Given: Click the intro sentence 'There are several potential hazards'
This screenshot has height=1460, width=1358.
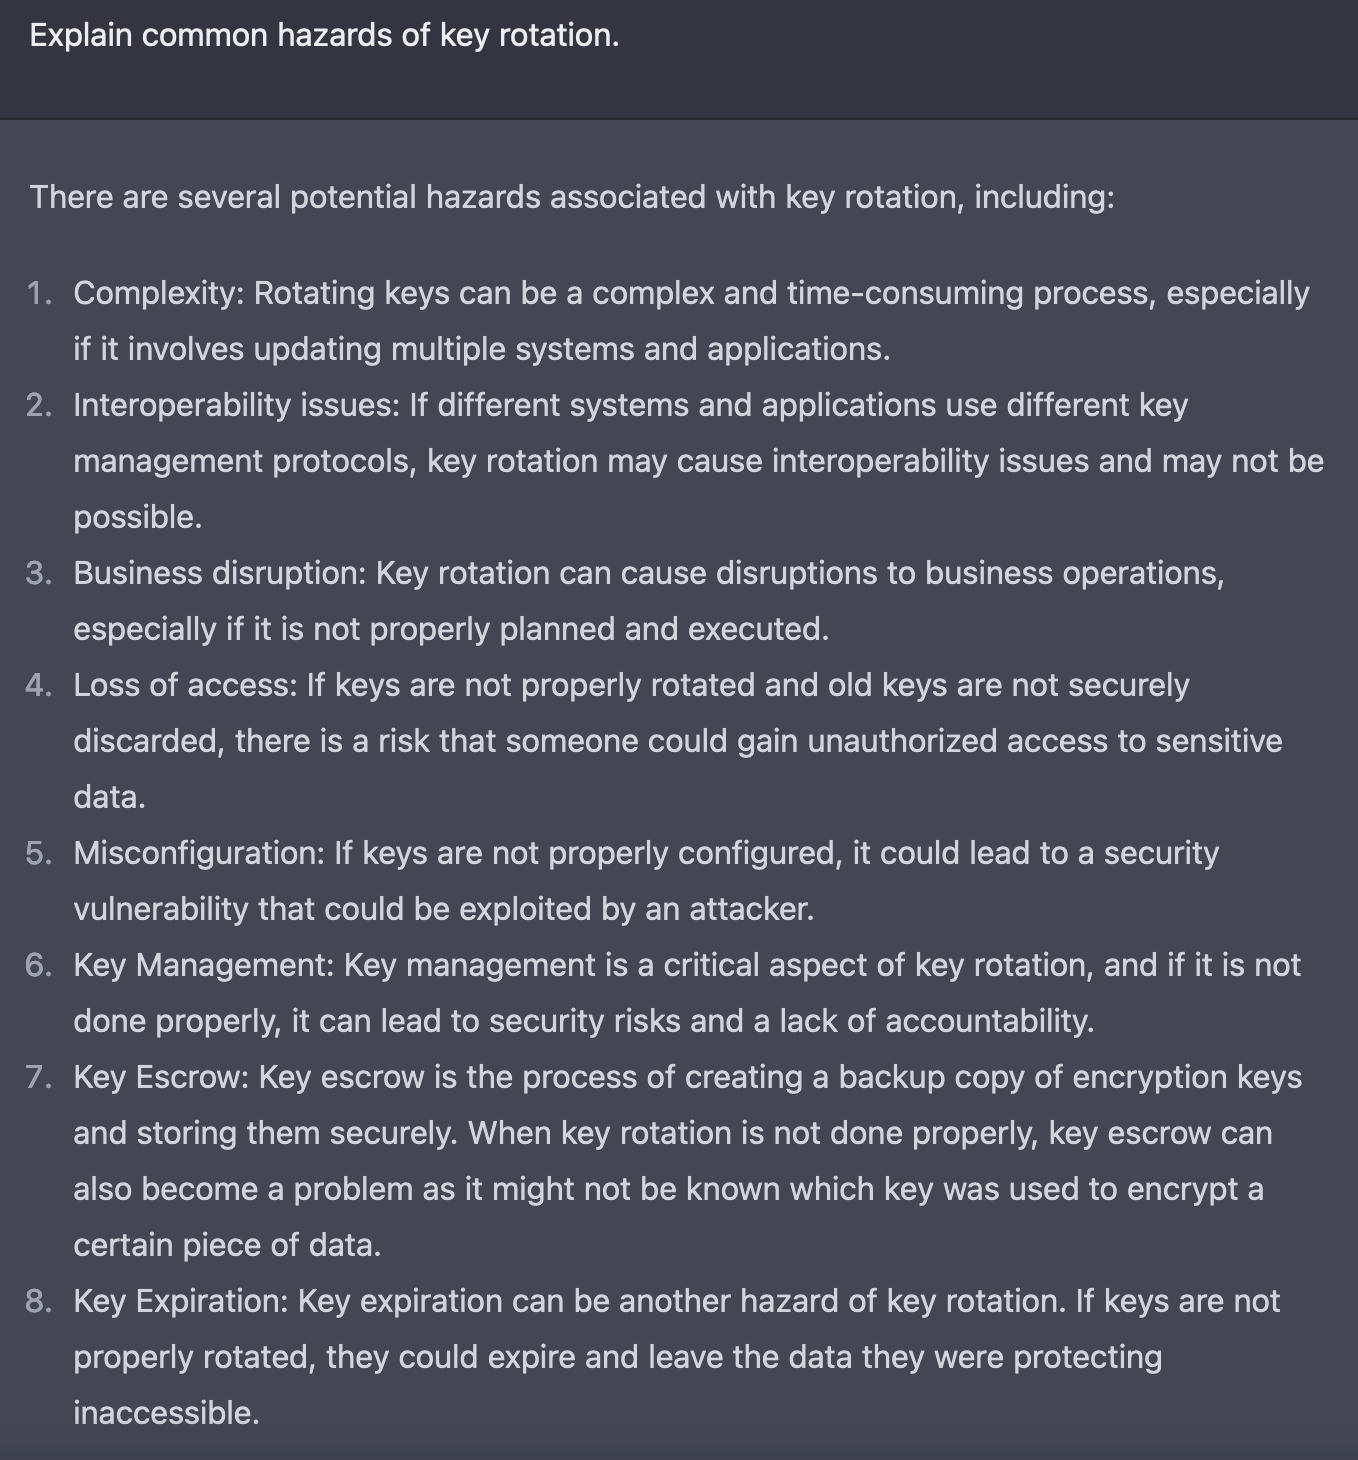Looking at the screenshot, I should (572, 197).
